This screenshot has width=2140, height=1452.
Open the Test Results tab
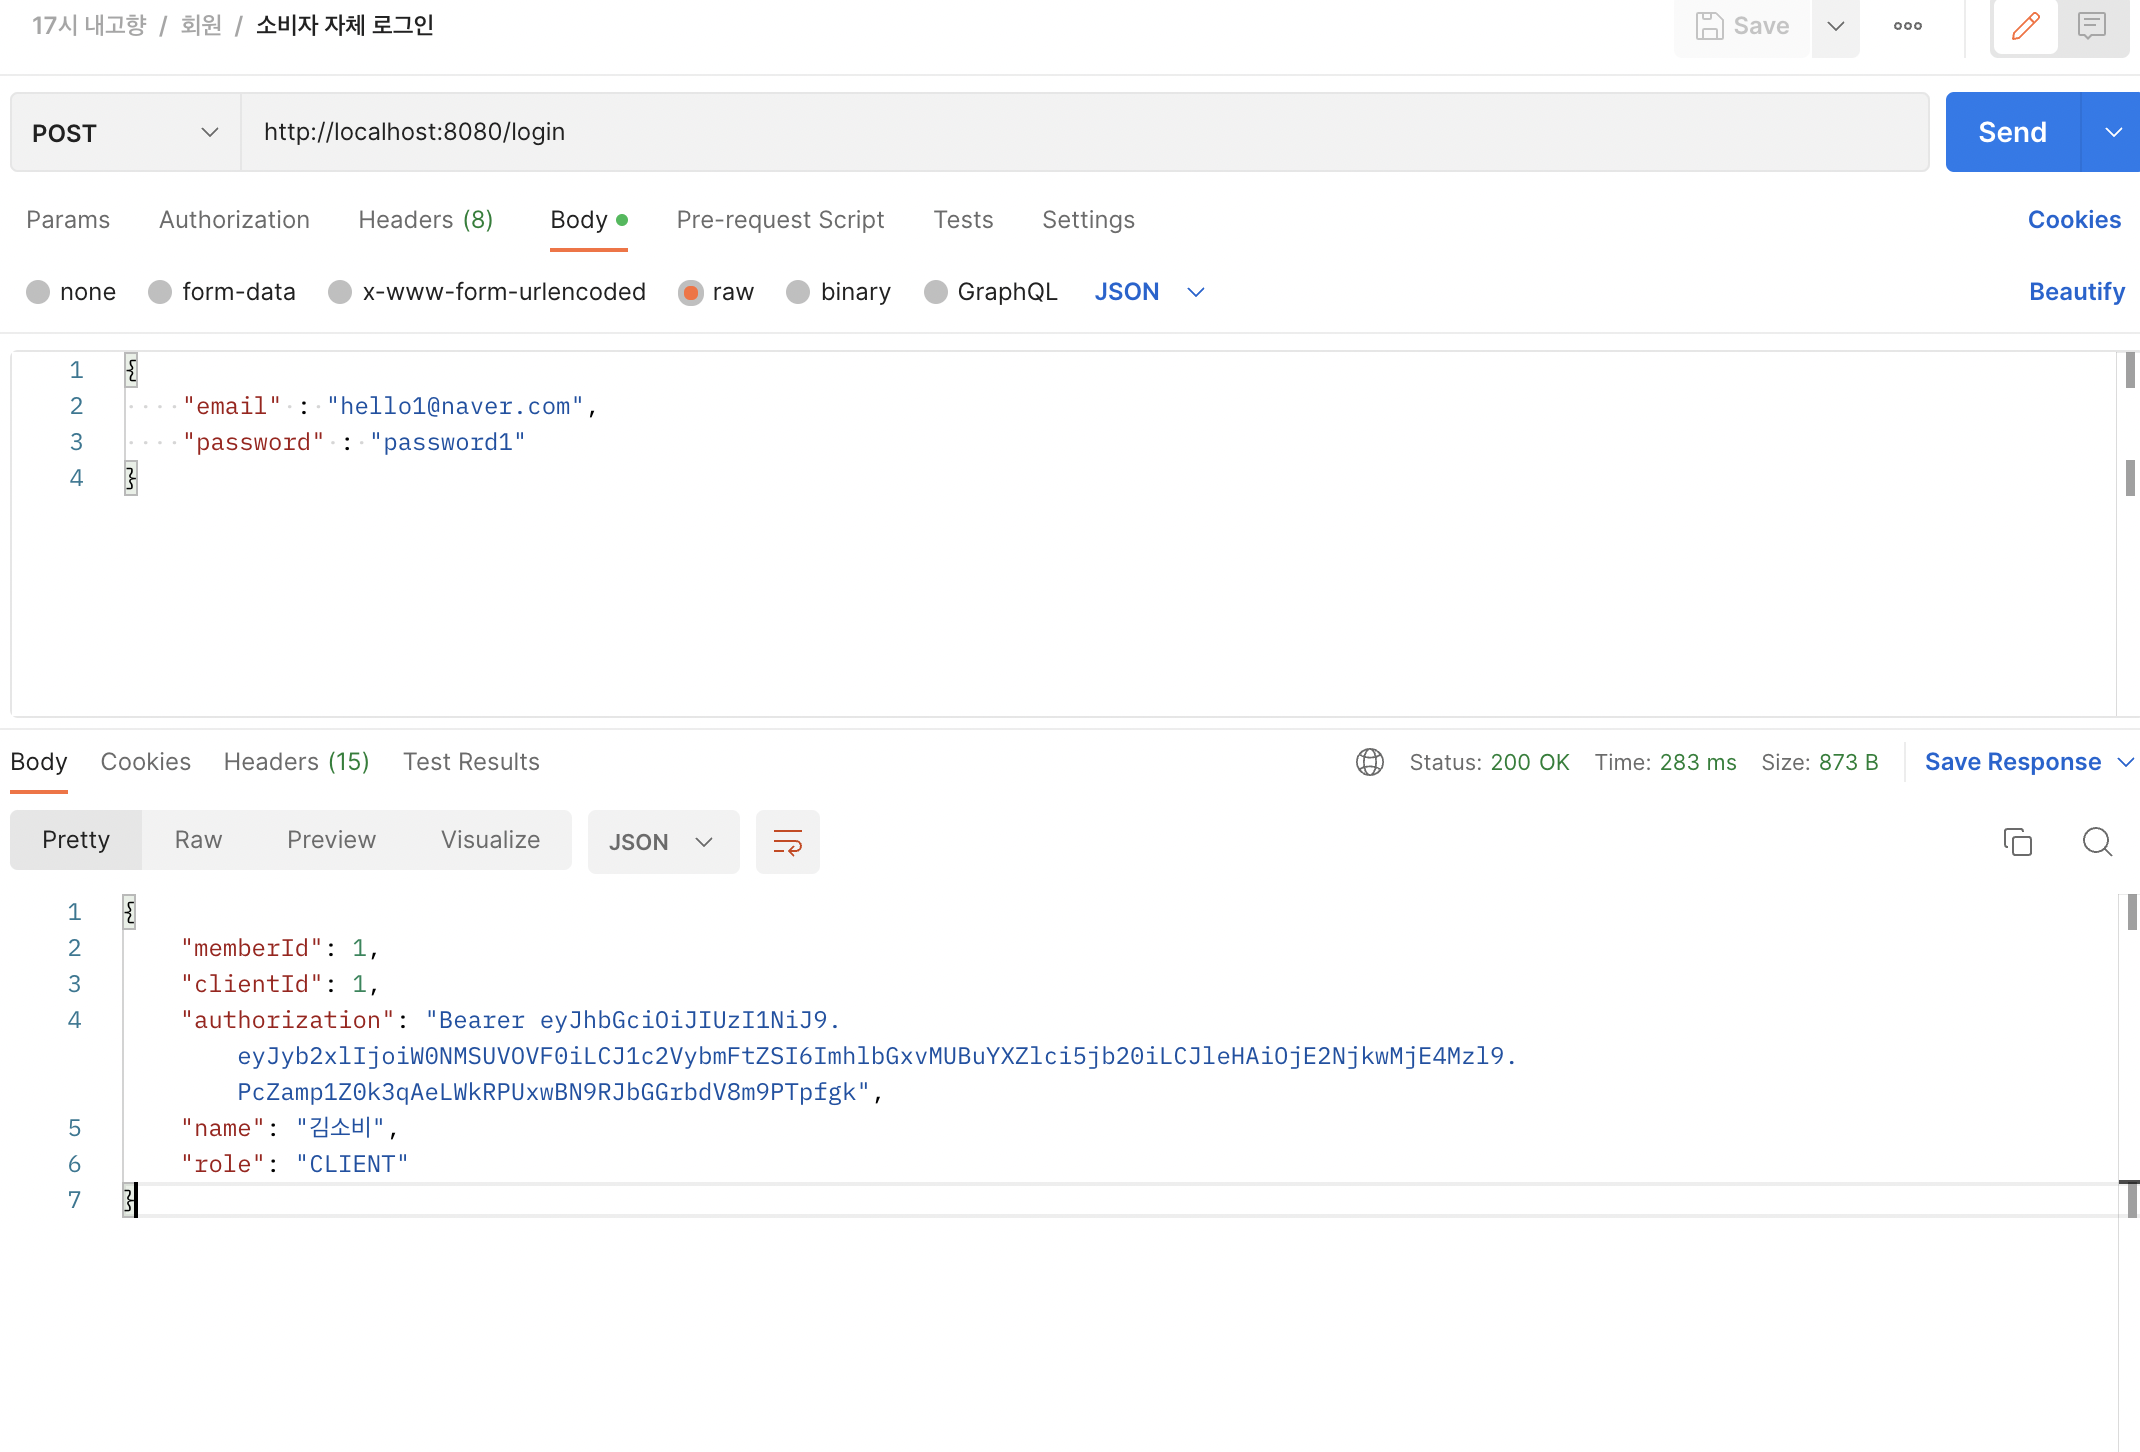tap(471, 762)
